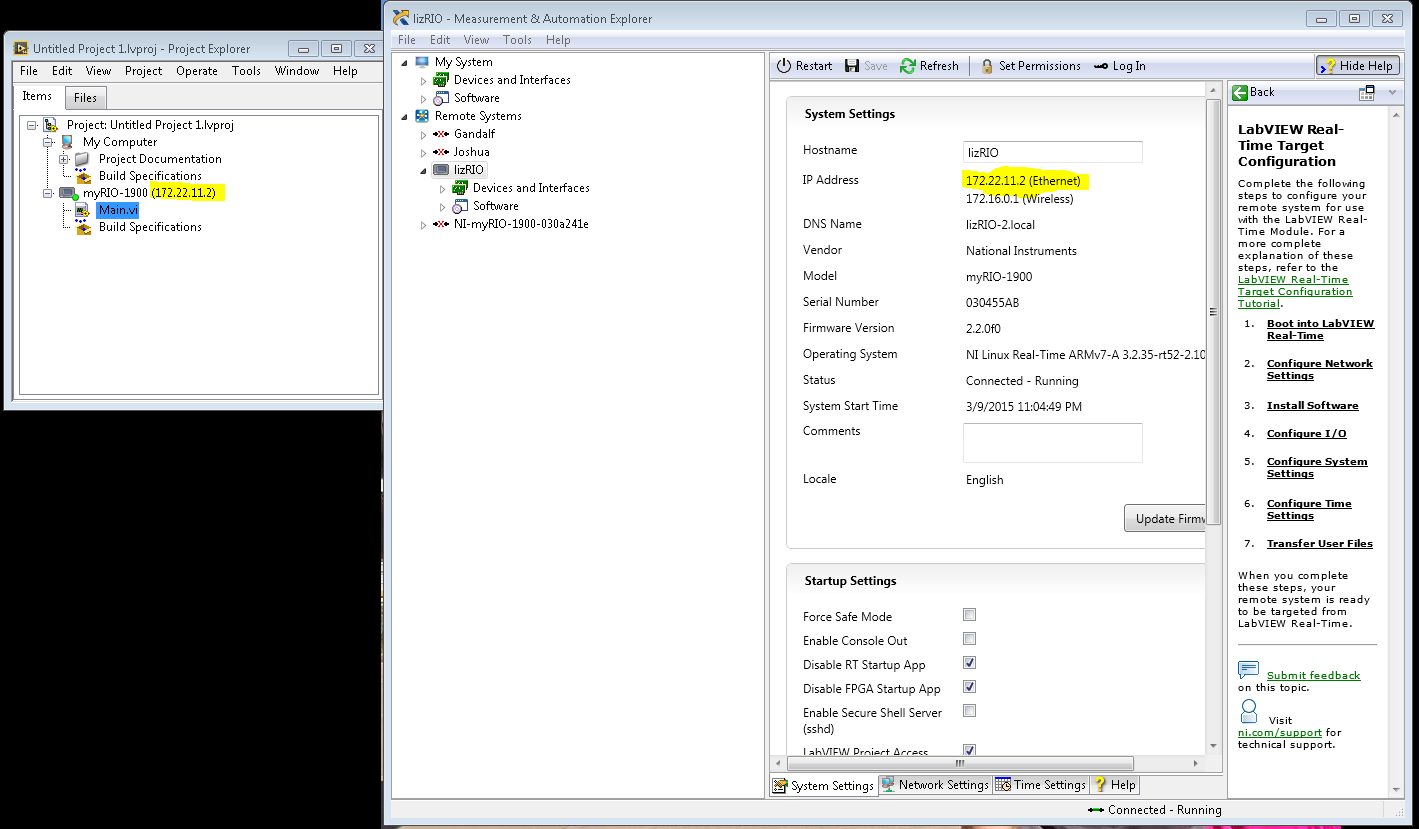Toggle the Force Safe Mode checkbox
The width and height of the screenshot is (1419, 829).
[969, 615]
